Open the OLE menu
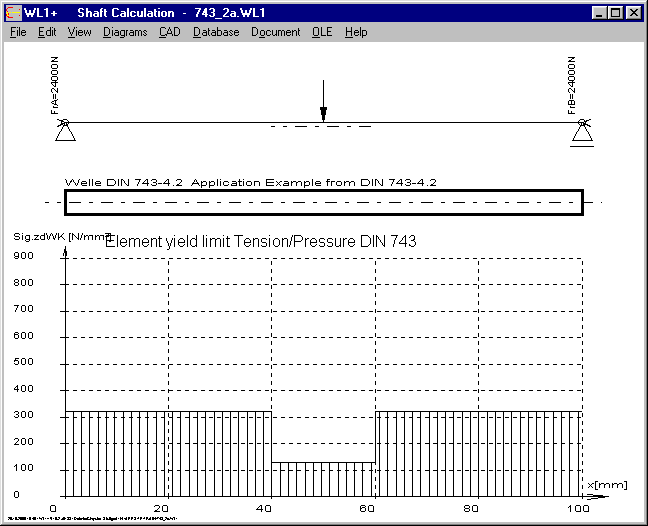 tap(322, 32)
